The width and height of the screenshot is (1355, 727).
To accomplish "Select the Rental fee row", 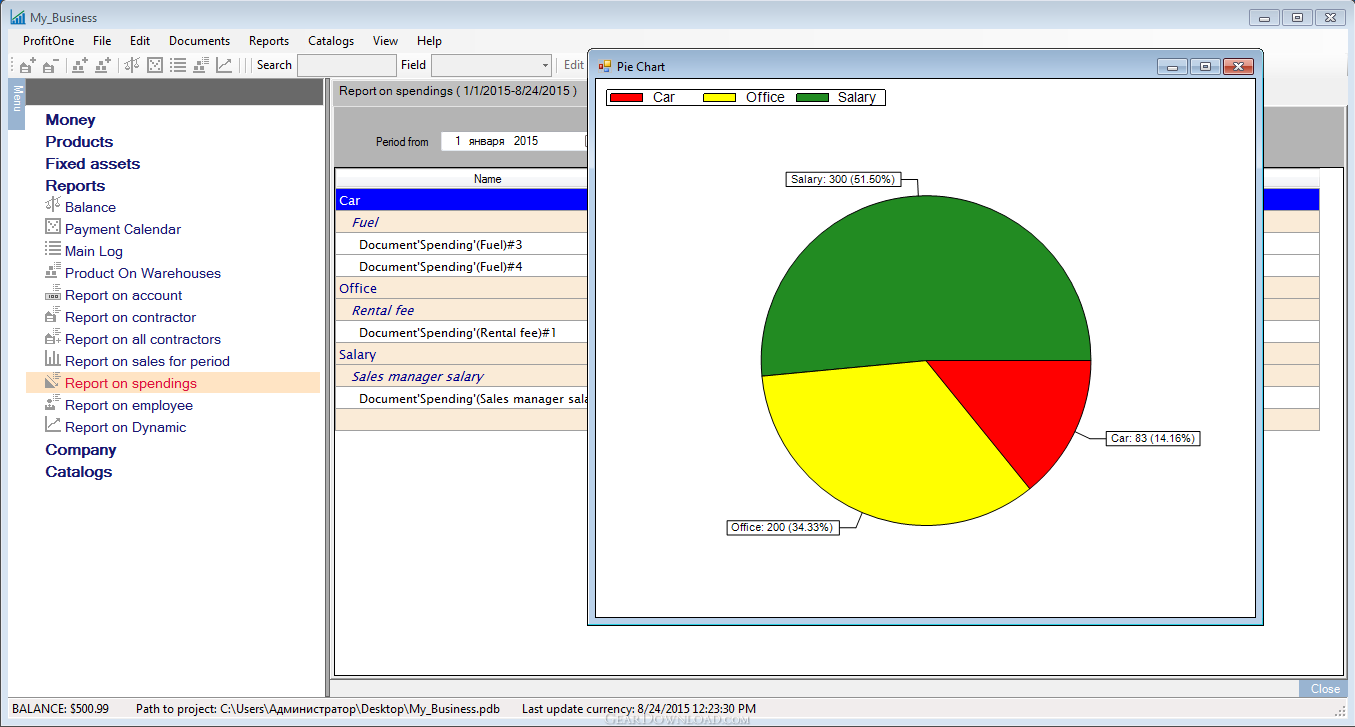I will point(461,310).
